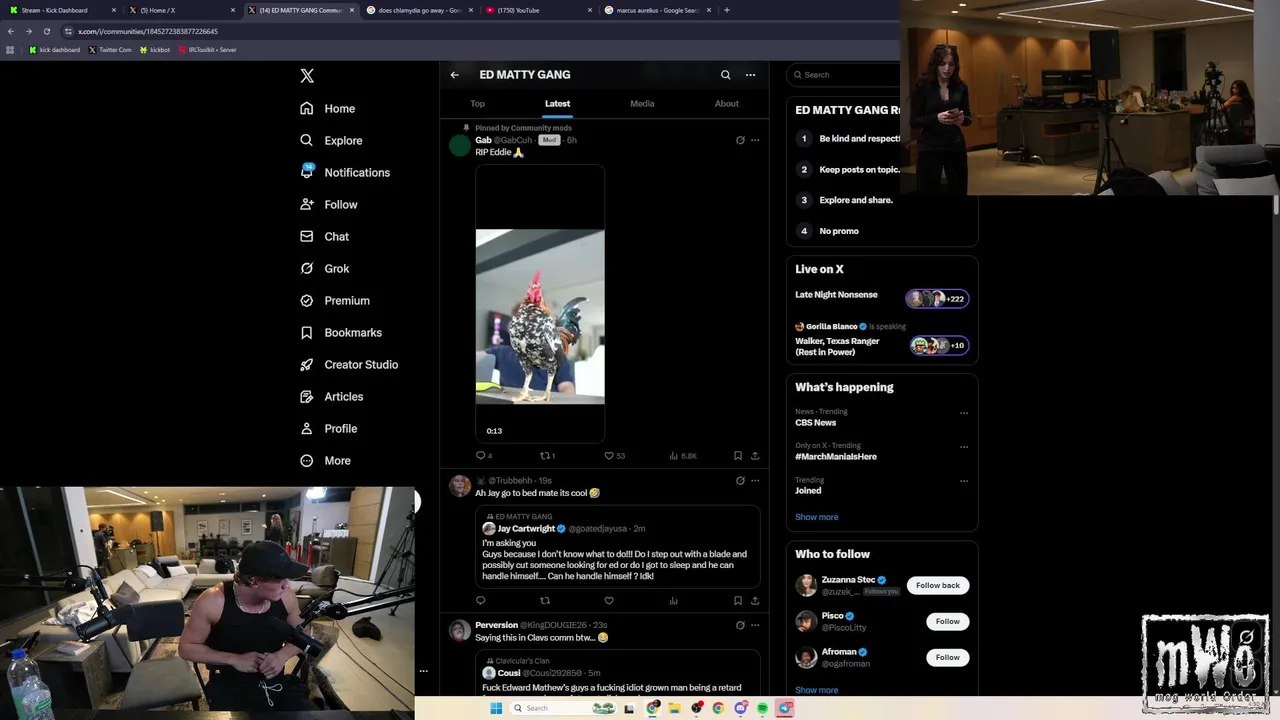Image resolution: width=1280 pixels, height=720 pixels.
Task: Open more options on Gab's pinned post
Action: coord(755,140)
